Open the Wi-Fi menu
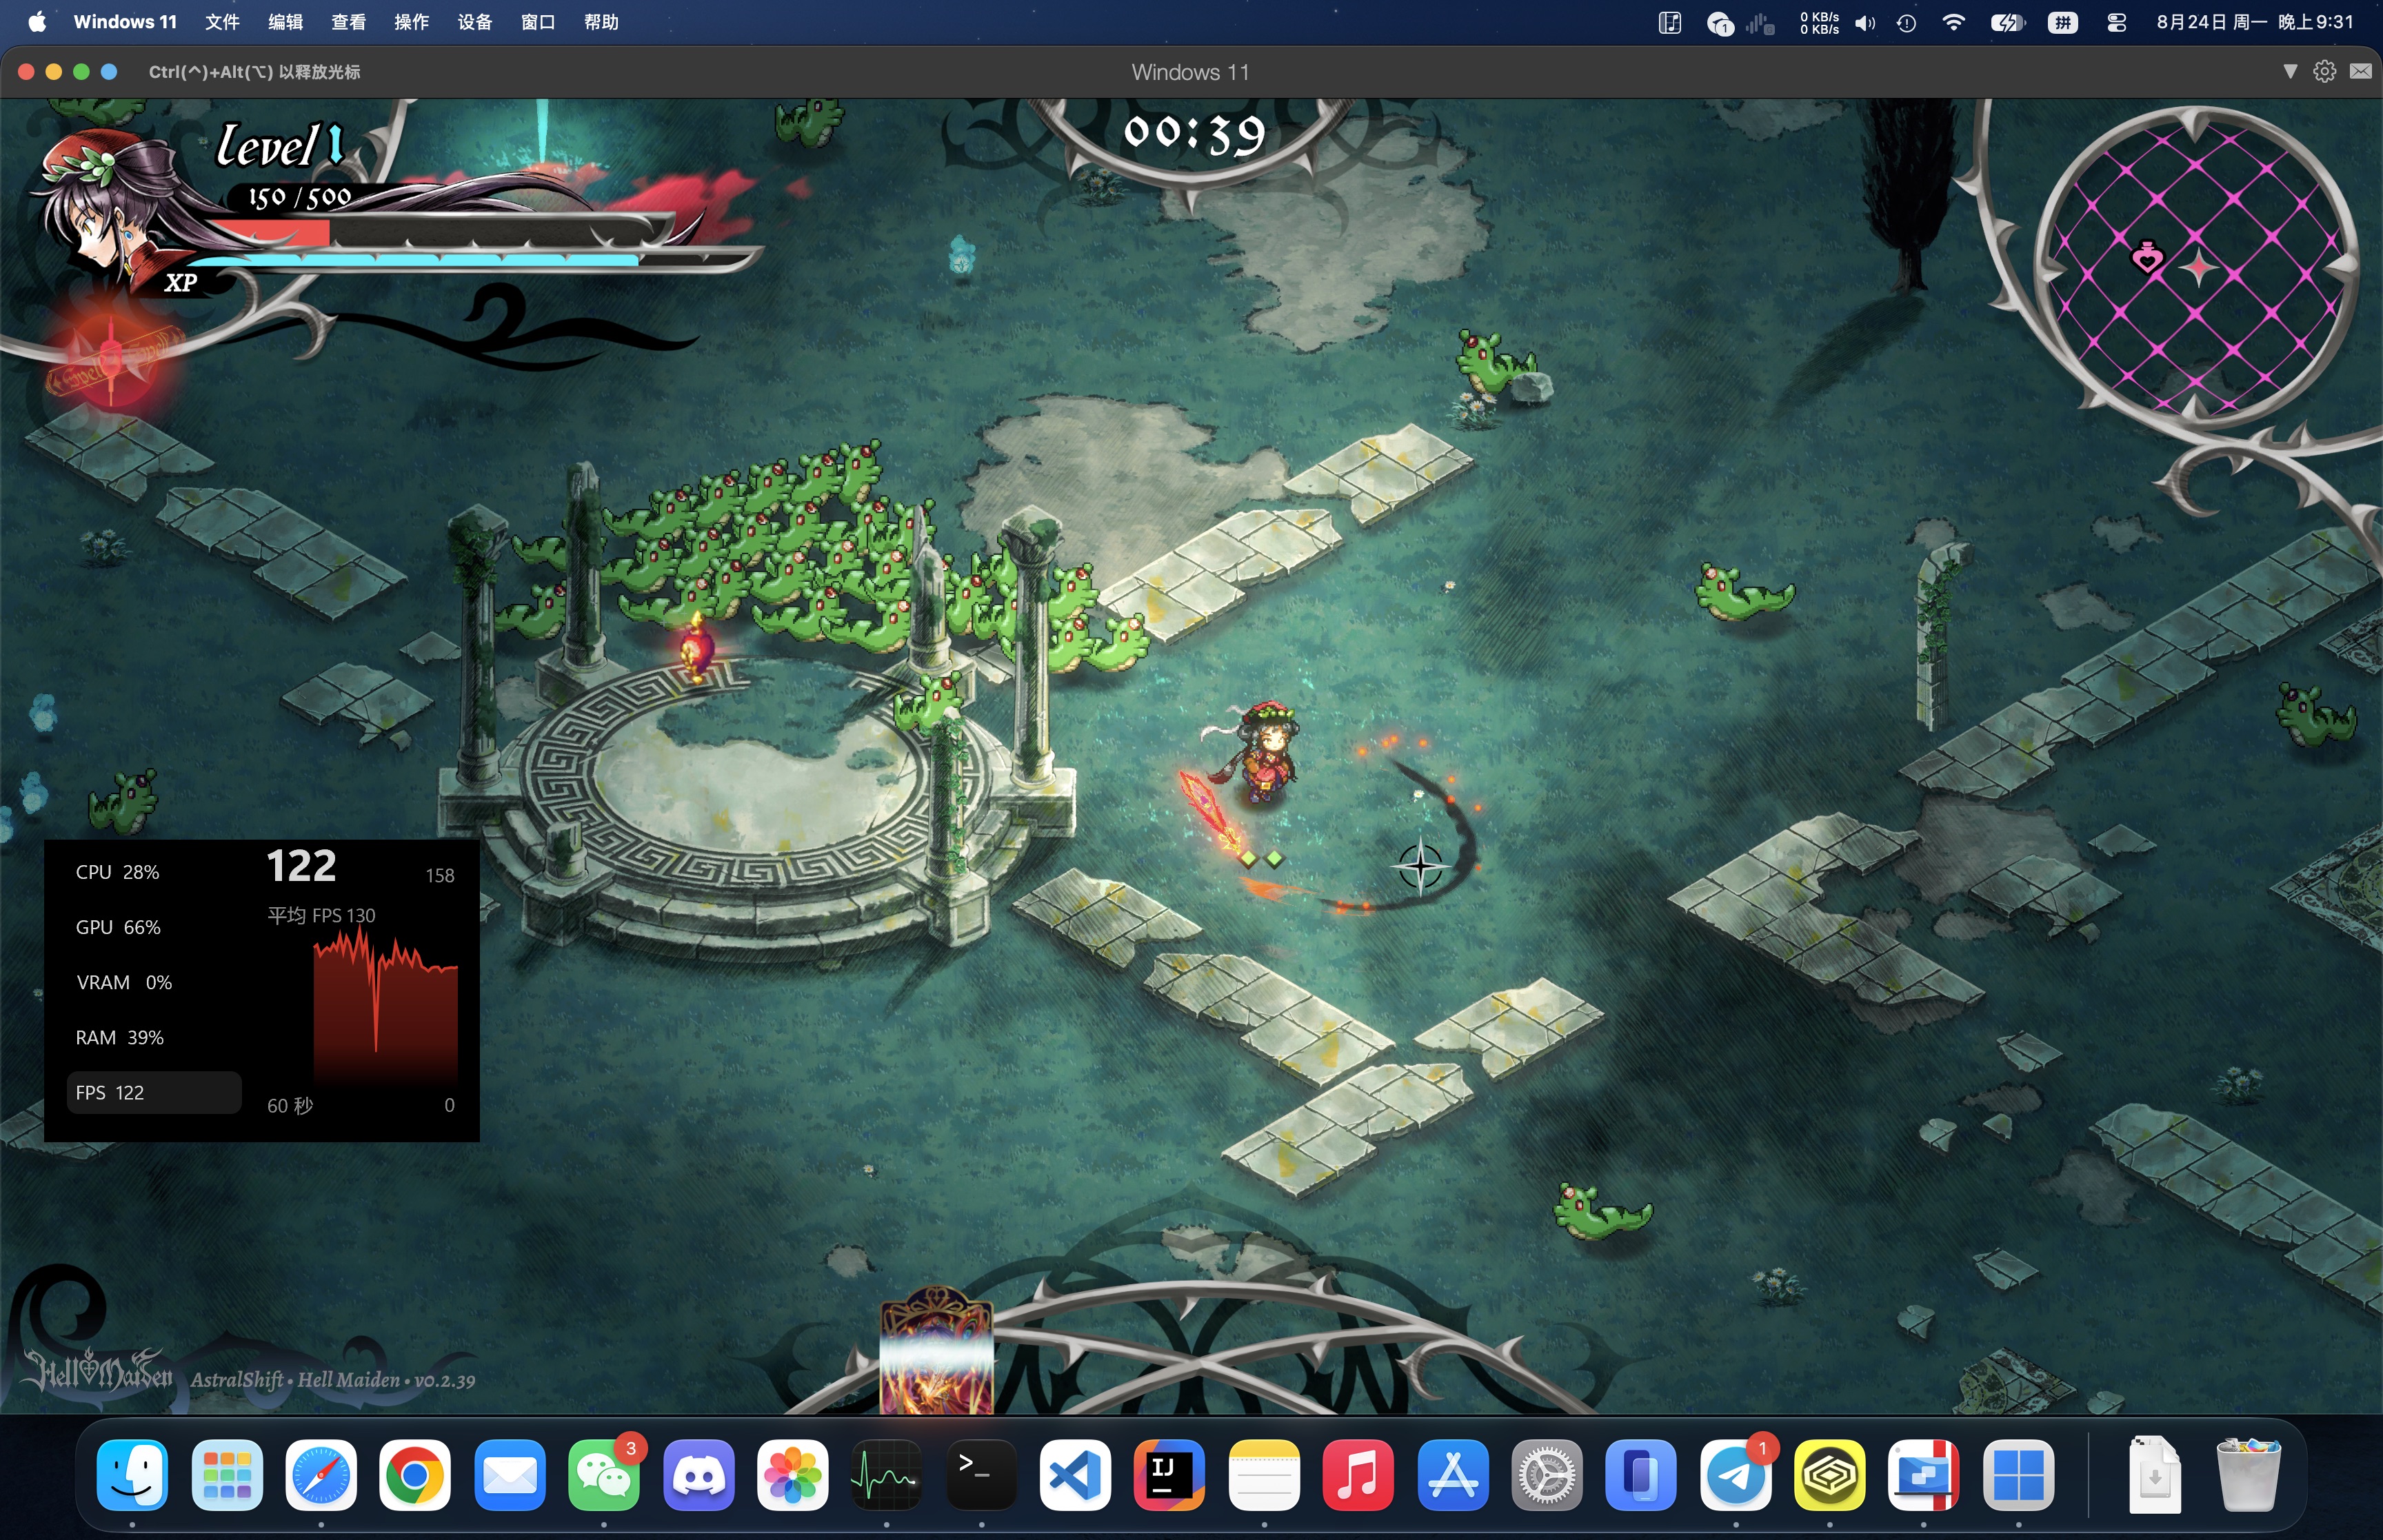This screenshot has height=1540, width=2383. tap(1953, 22)
